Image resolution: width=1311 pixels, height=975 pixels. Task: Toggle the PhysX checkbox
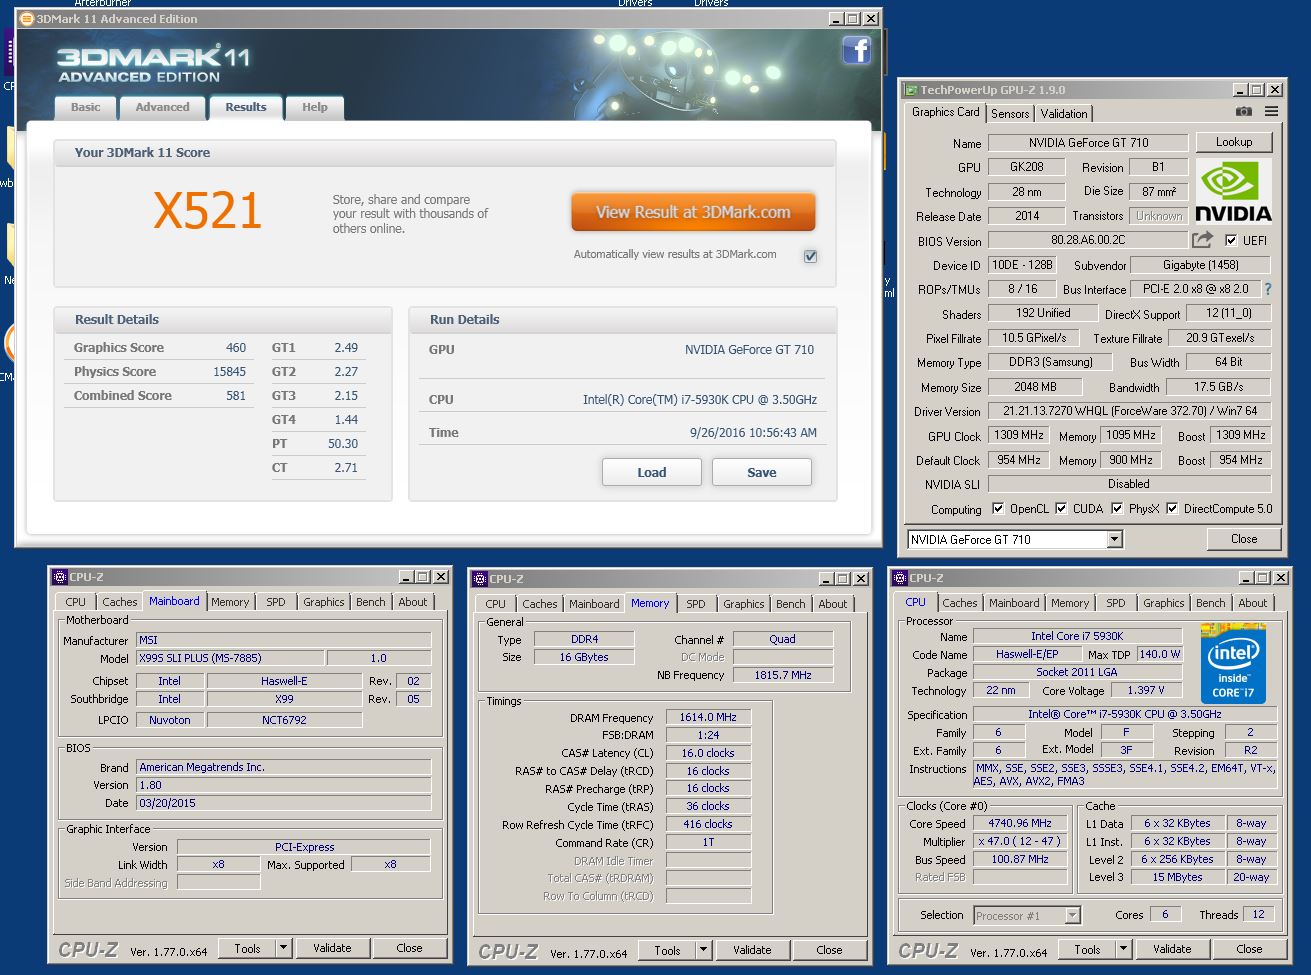[x=1117, y=509]
